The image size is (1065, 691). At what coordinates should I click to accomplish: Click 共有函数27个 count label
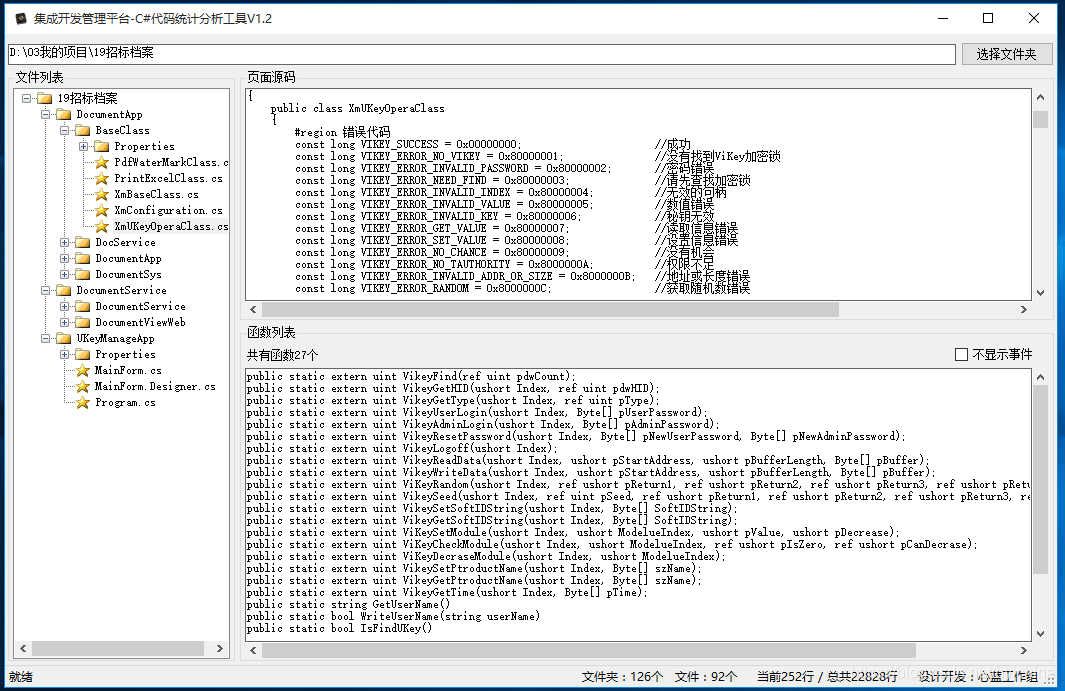(283, 355)
